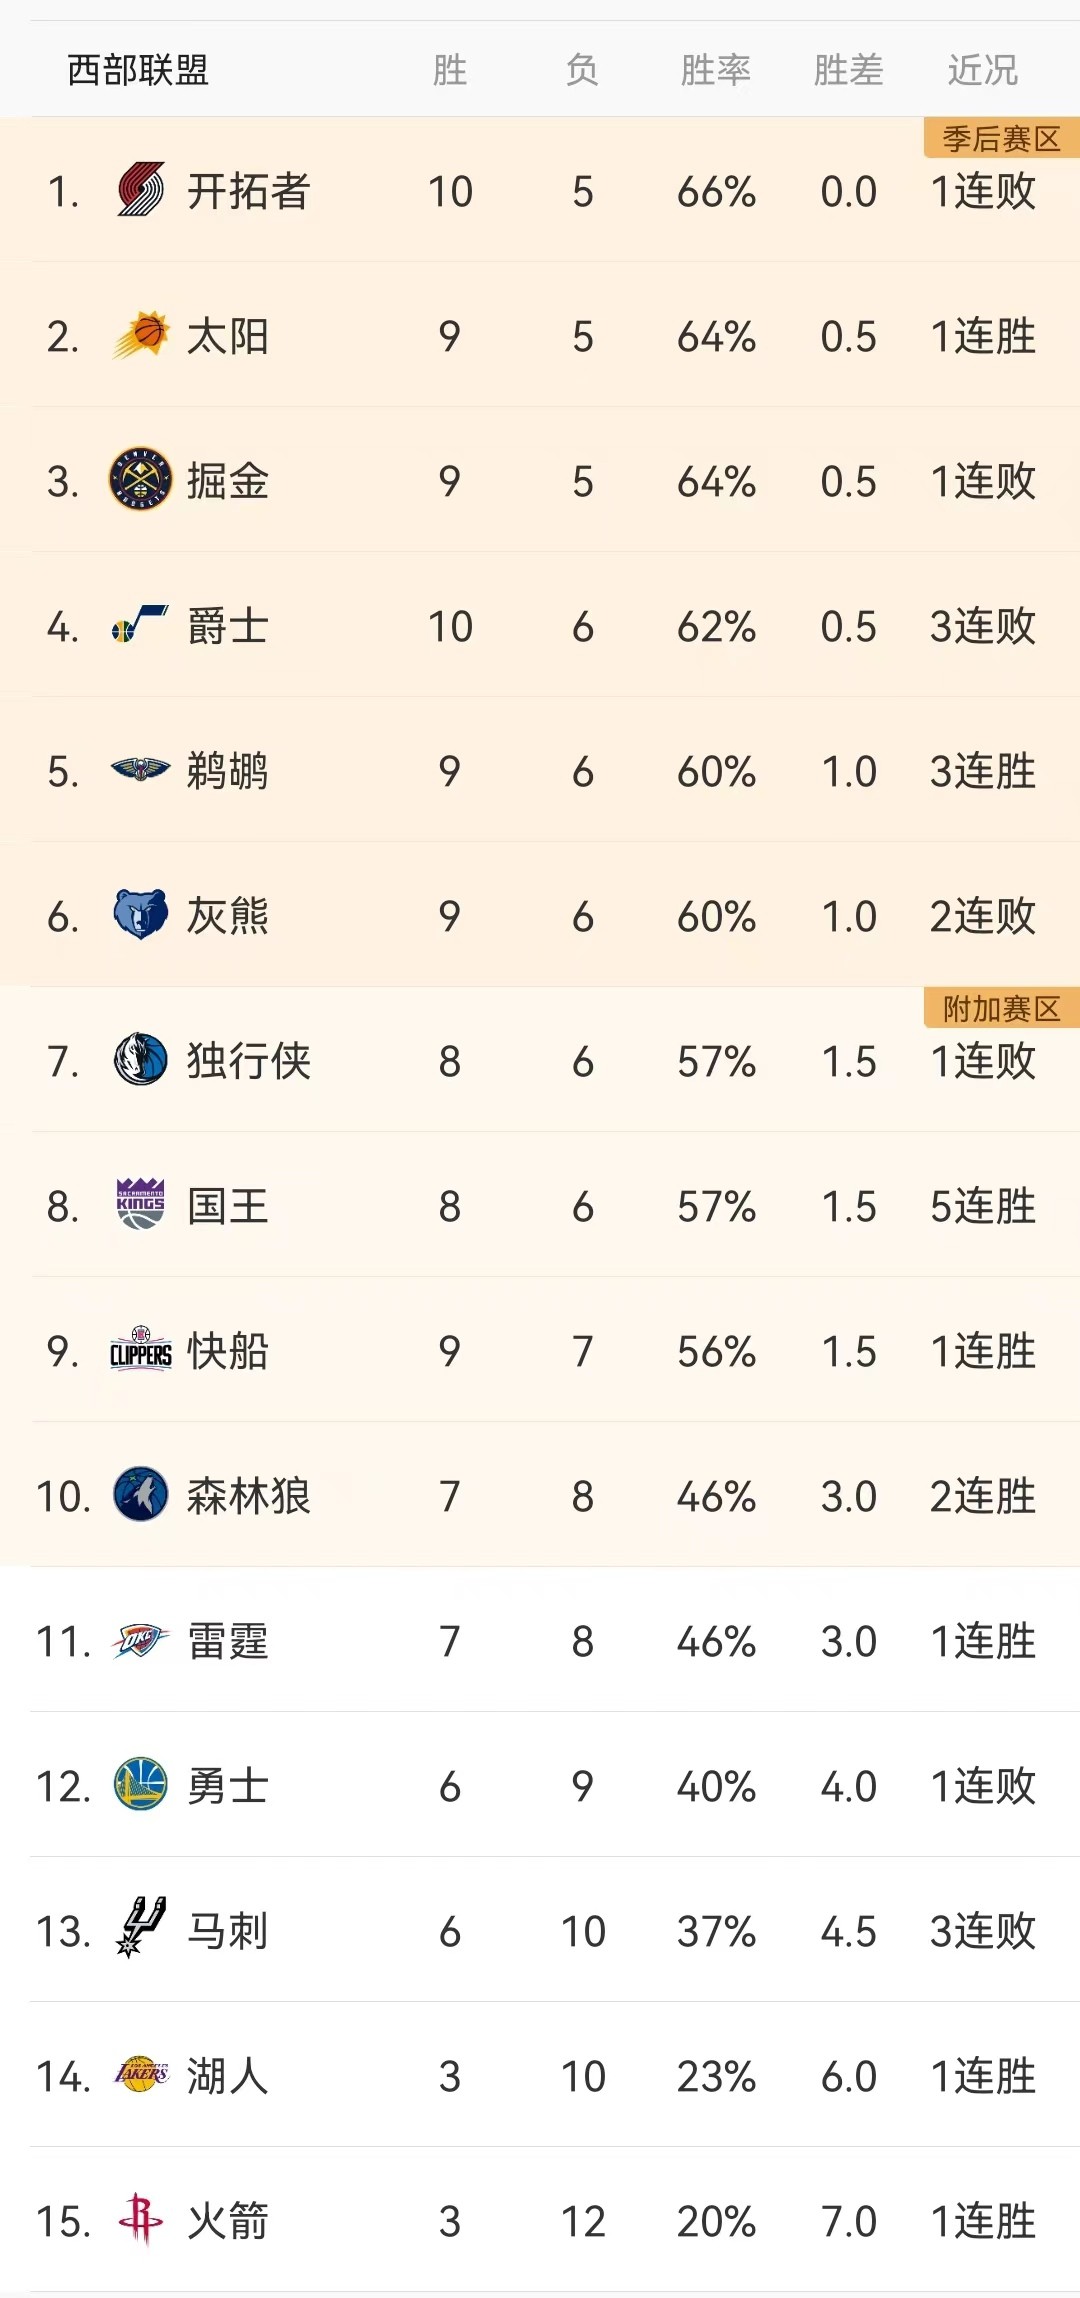Tap the Kings (国王) logo
This screenshot has height=2298, width=1080.
coord(140,1204)
